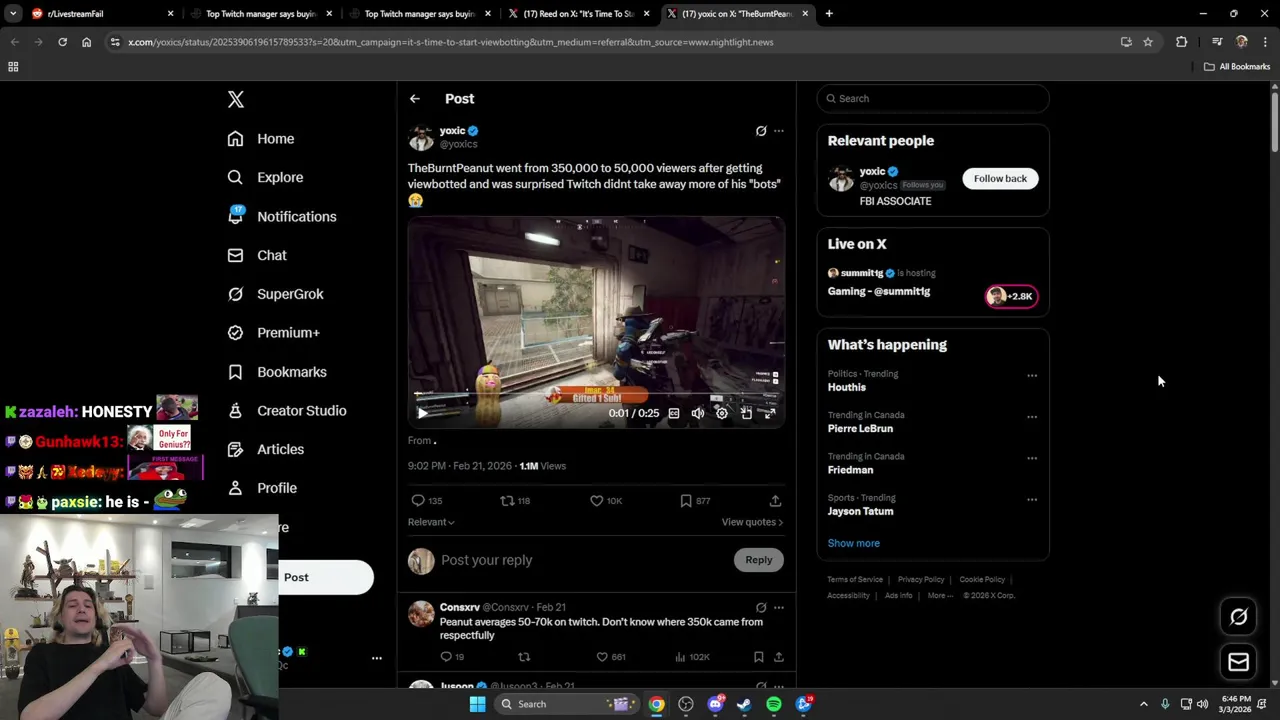Open Chat from sidebar
Viewport: 1280px width, 720px height.
point(257,256)
